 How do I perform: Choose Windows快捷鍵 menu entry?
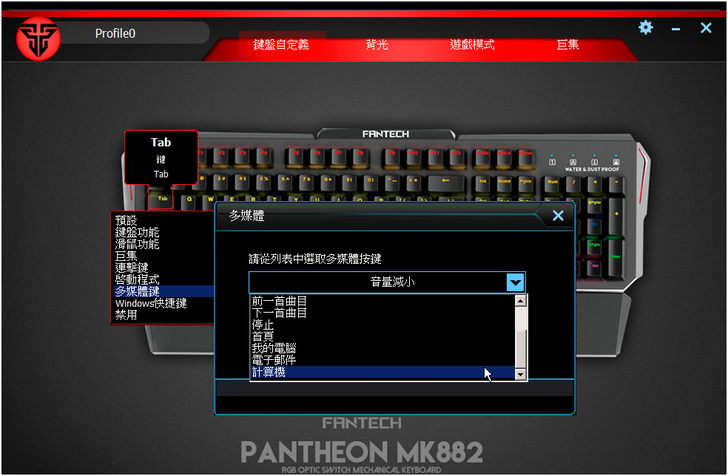(x=162, y=303)
